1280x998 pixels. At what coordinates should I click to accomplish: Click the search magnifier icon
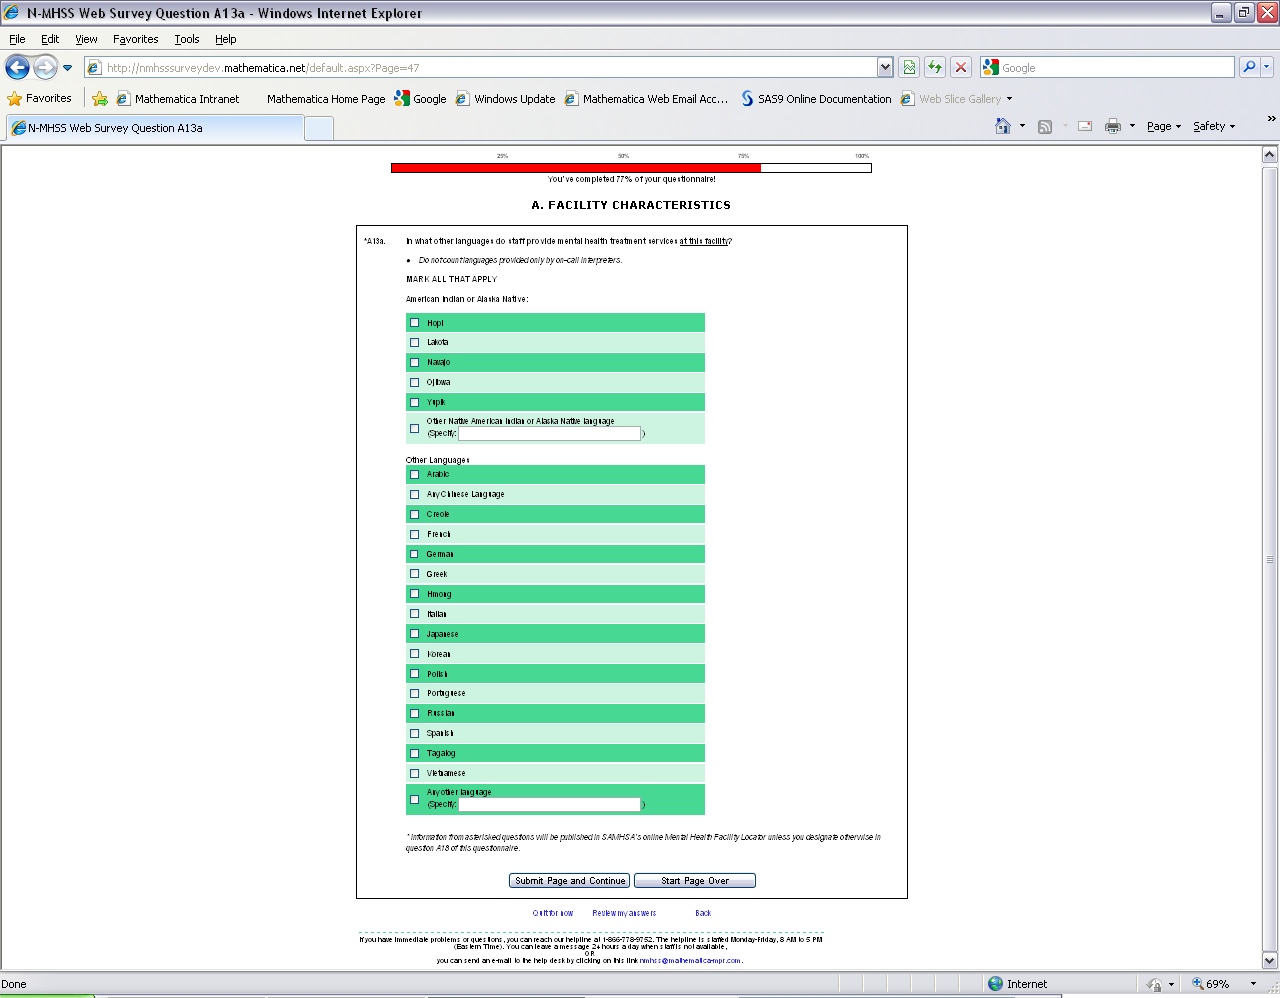(x=1249, y=67)
